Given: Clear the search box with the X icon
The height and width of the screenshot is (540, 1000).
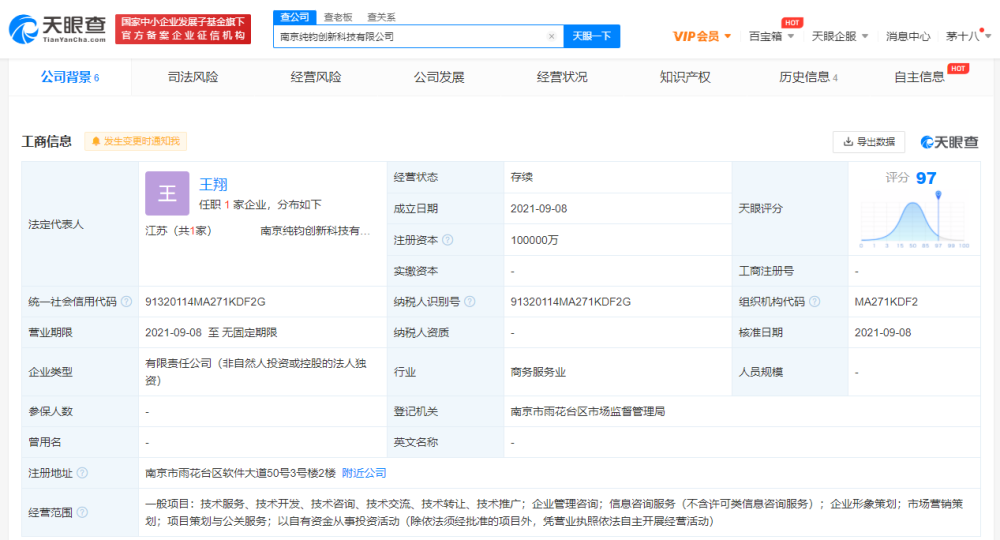Looking at the screenshot, I should [552, 36].
